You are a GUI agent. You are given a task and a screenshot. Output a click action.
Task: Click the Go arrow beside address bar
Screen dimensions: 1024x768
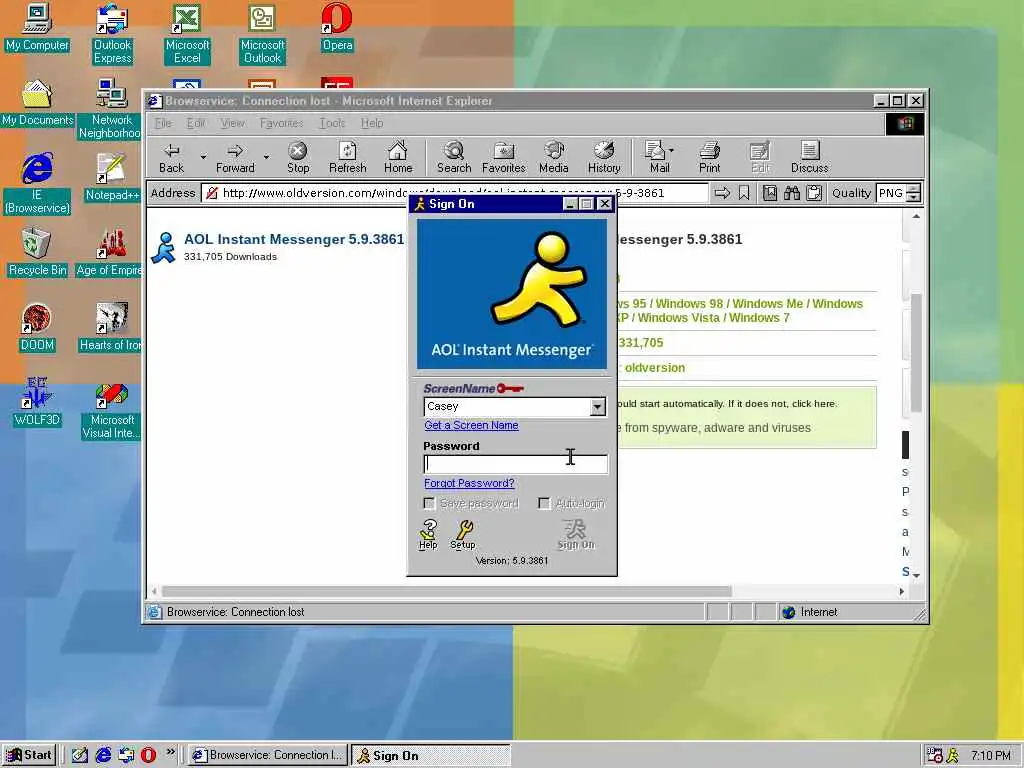pyautogui.click(x=722, y=193)
